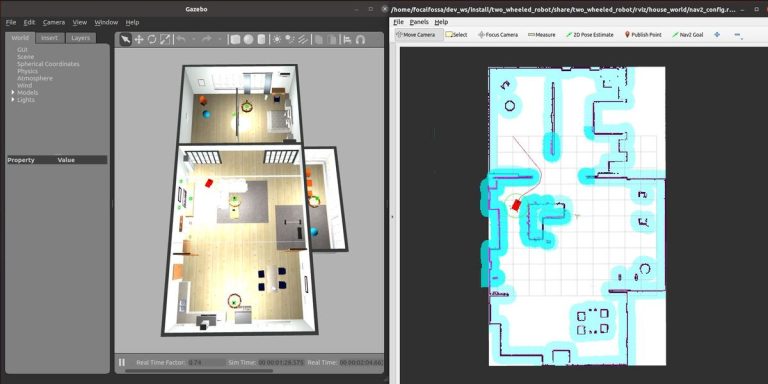Viewport: 768px width, 384px height.
Task: Insert a cylinder shape in Gazebo
Action: click(x=262, y=40)
